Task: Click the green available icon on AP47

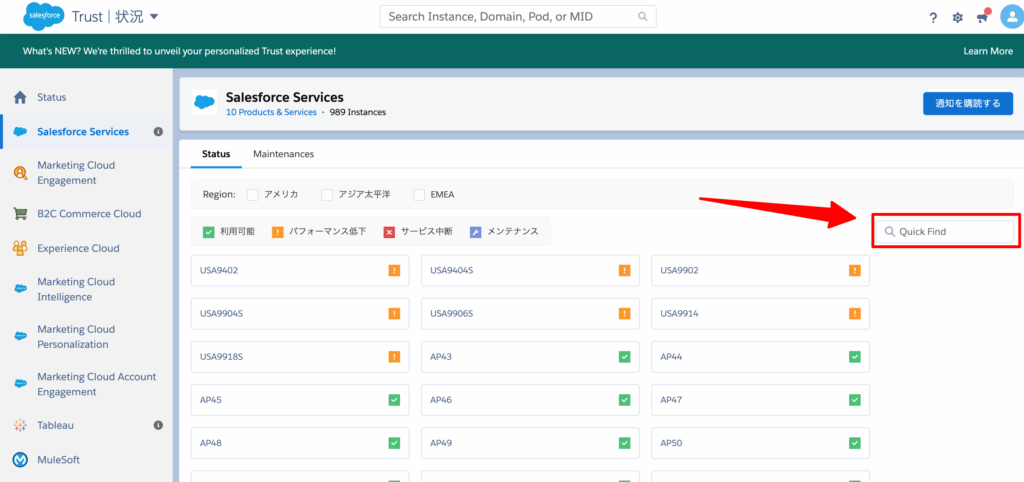Action: tap(854, 400)
